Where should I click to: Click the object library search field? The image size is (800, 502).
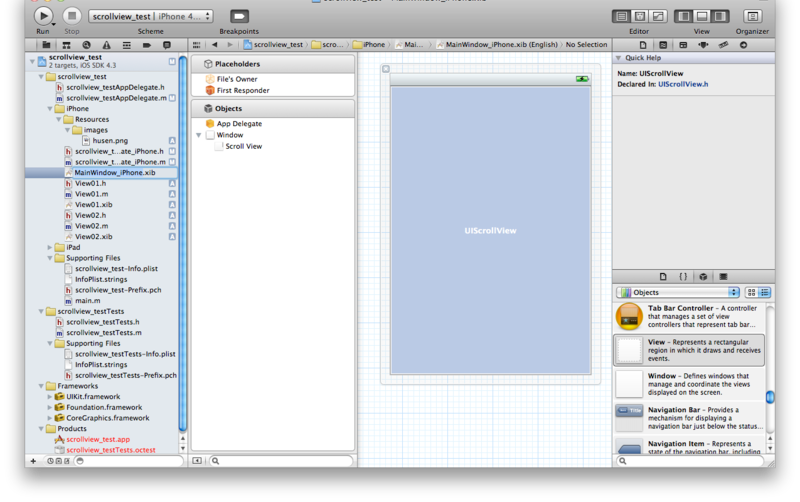tap(690, 461)
